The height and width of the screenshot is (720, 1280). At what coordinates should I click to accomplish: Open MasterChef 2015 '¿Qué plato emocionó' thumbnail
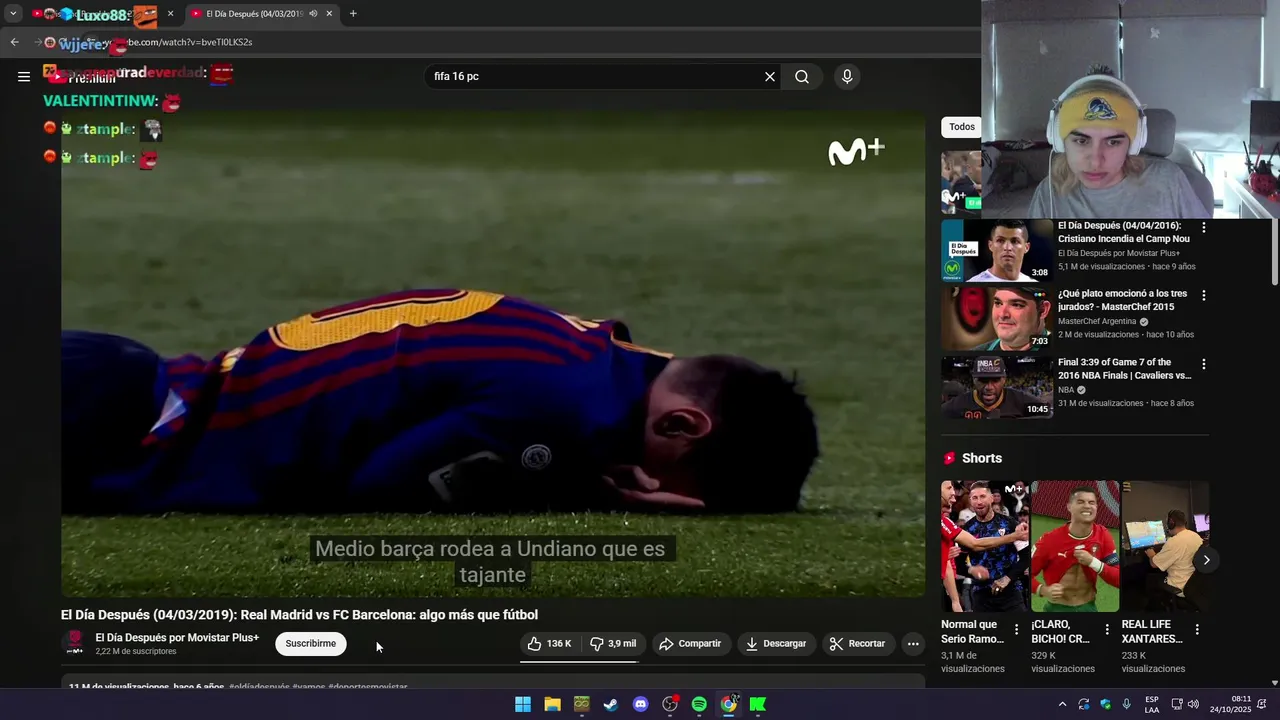click(997, 318)
